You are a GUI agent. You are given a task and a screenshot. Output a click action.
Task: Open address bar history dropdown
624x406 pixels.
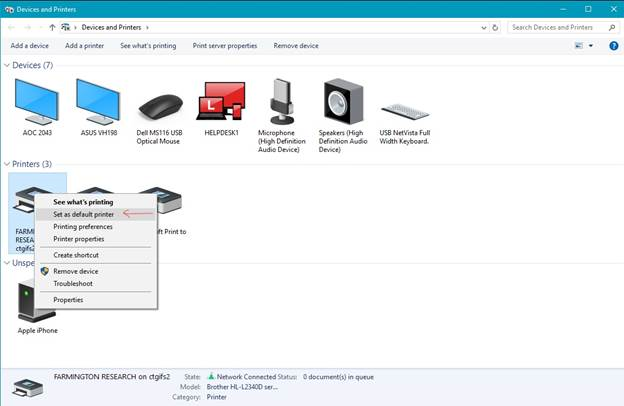(484, 27)
